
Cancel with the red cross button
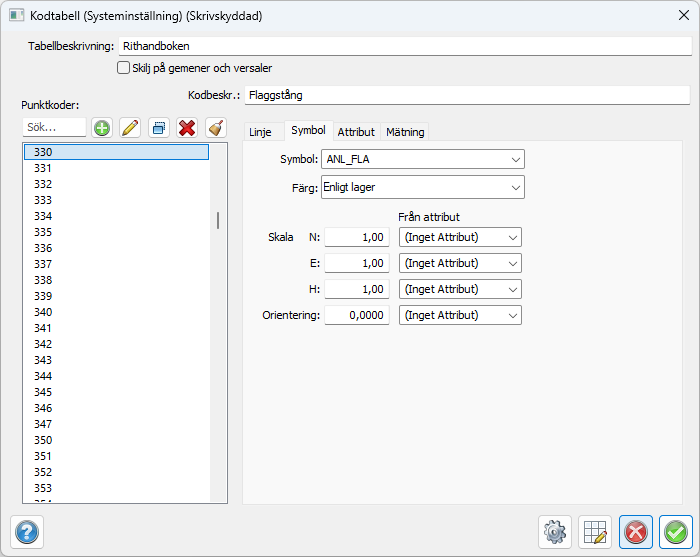click(635, 532)
